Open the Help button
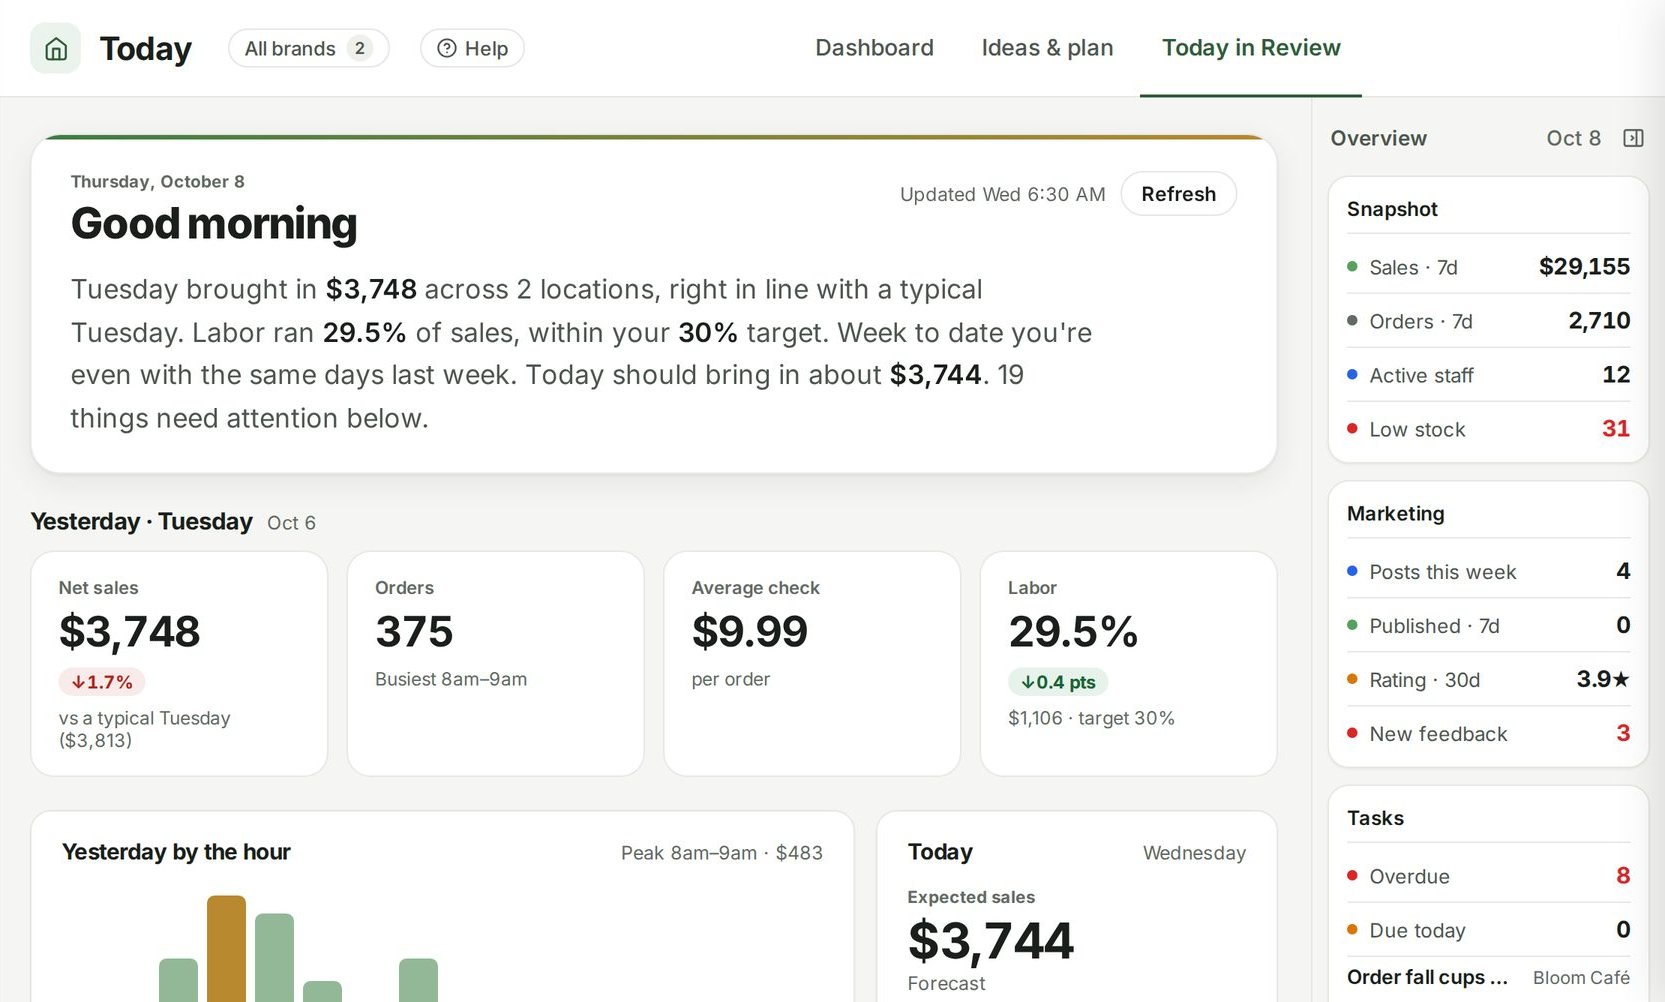1665x1002 pixels. [x=472, y=48]
